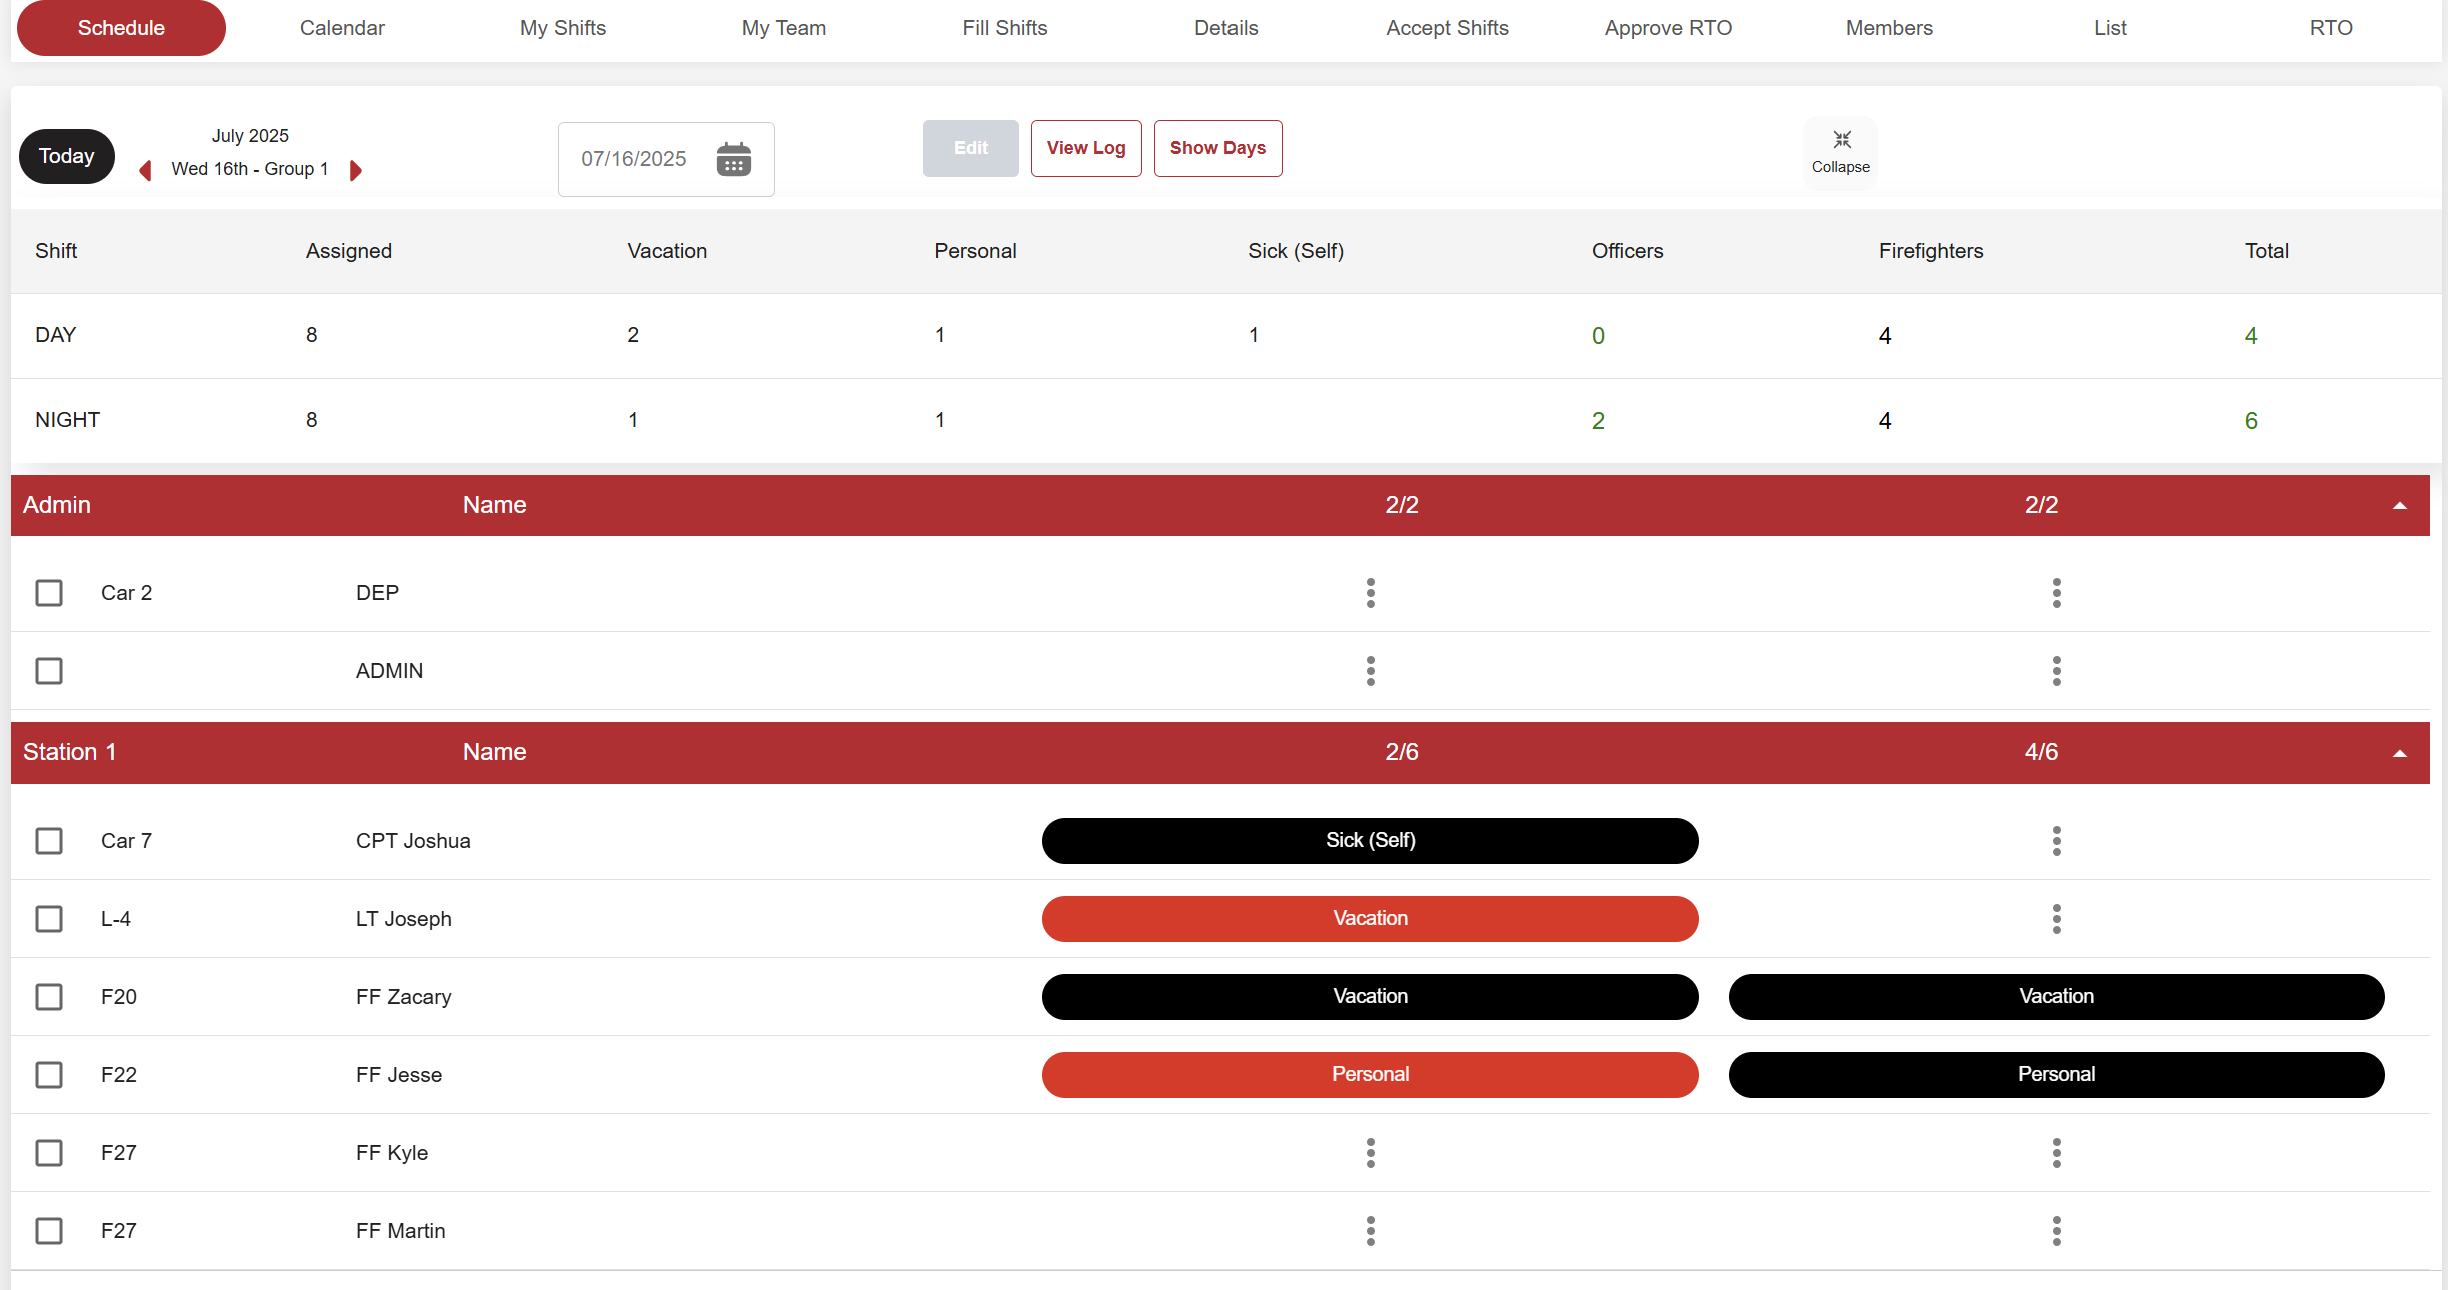
Task: Open the calendar date picker icon
Action: (x=733, y=159)
